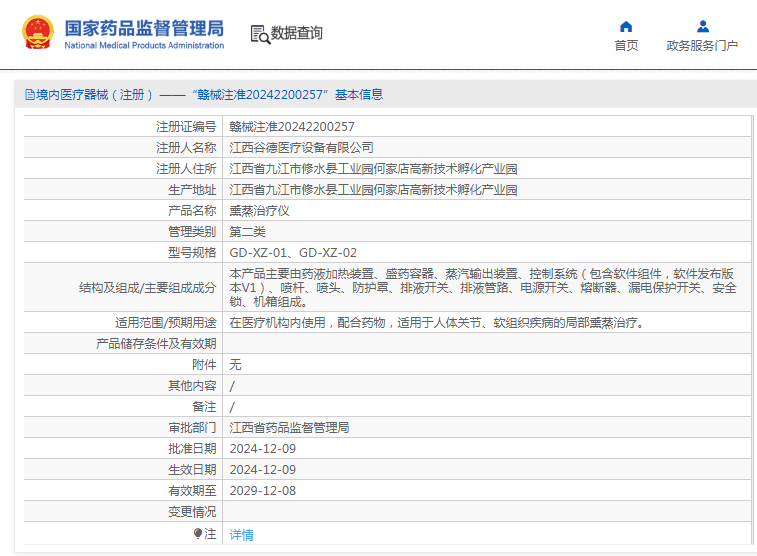Select 无 value in 附件 row

coord(235,364)
